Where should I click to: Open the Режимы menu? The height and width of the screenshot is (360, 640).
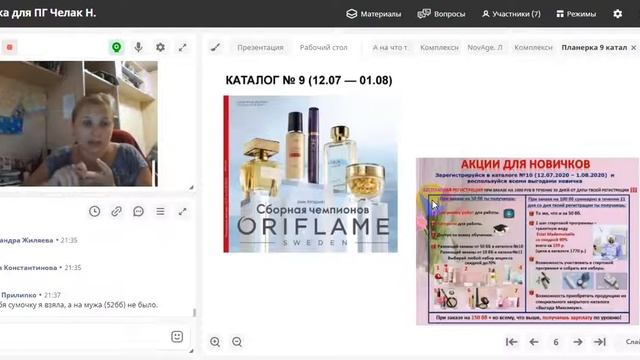coord(576,14)
